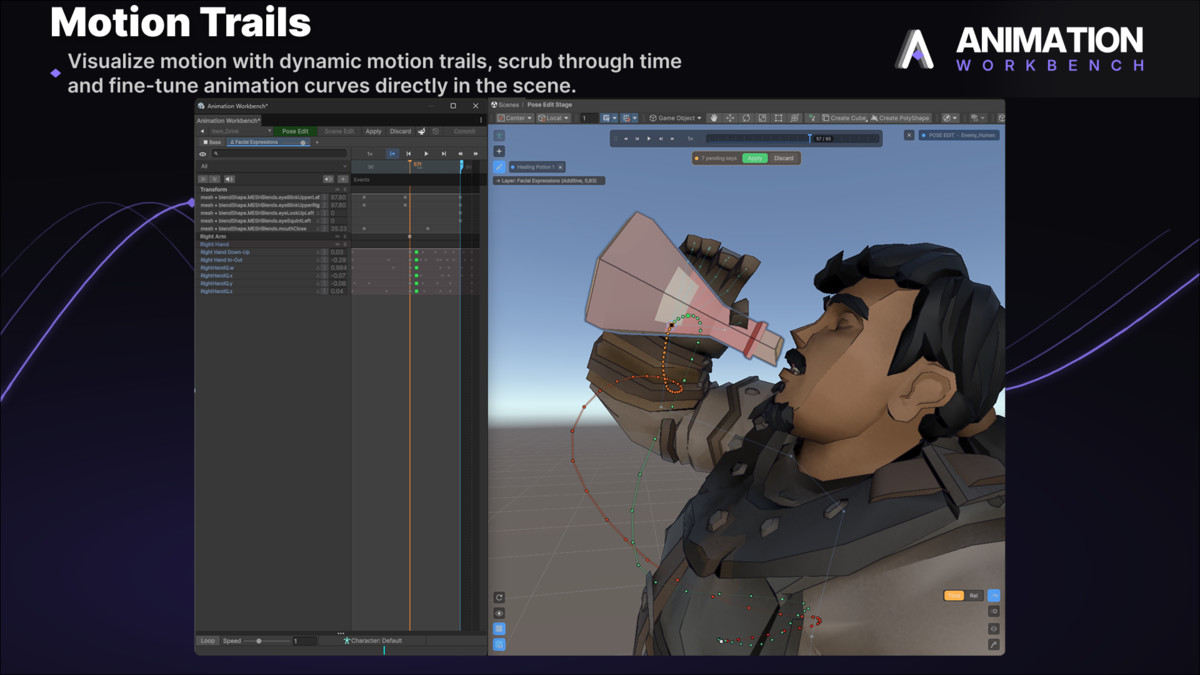Click the history clock icon beside Discard

(x=436, y=131)
